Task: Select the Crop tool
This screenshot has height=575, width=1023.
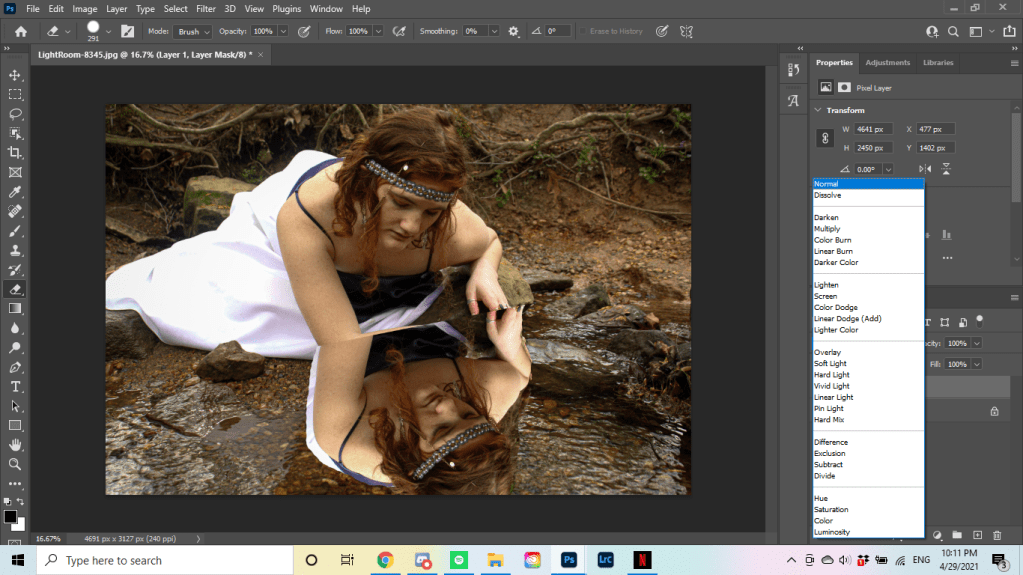Action: coord(15,152)
